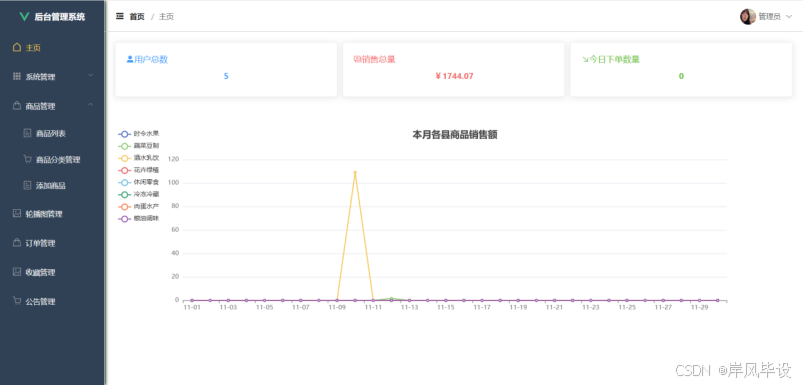Toggle the 蔬菜豆制 legend series
Image resolution: width=803 pixels, height=386 pixels.
tap(138, 146)
